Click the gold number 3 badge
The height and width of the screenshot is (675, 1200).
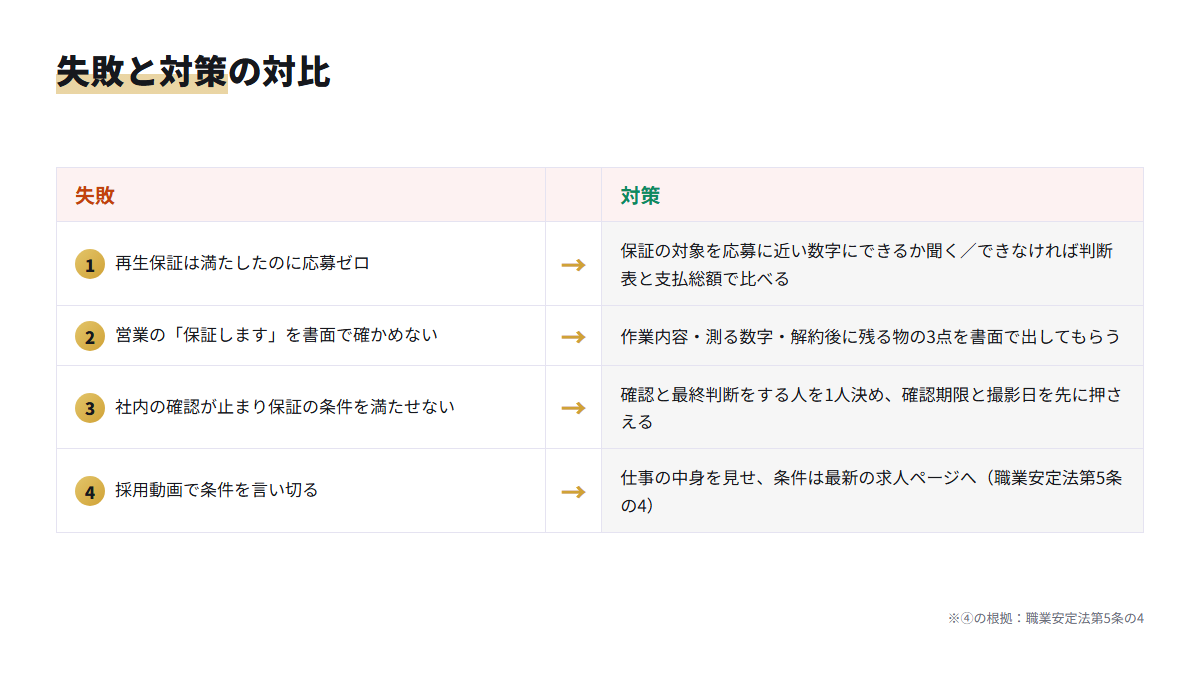[x=90, y=407]
